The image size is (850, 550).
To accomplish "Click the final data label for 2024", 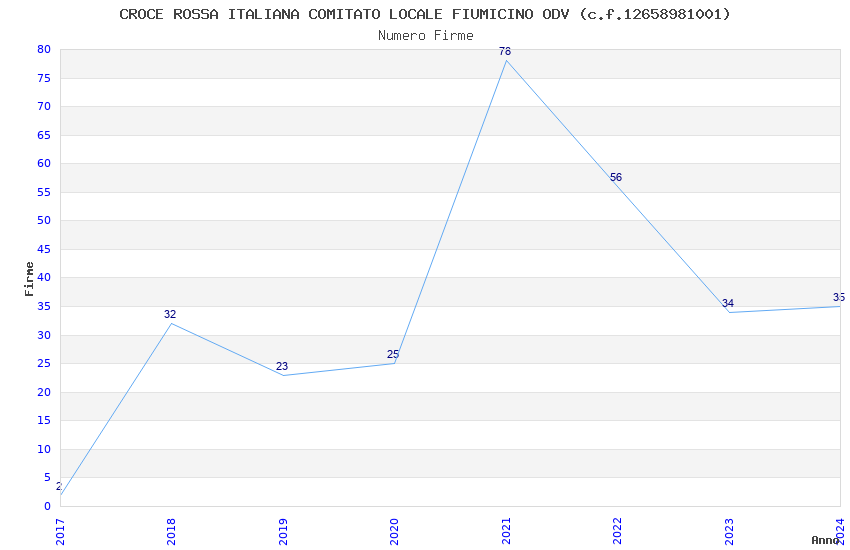I will [839, 297].
